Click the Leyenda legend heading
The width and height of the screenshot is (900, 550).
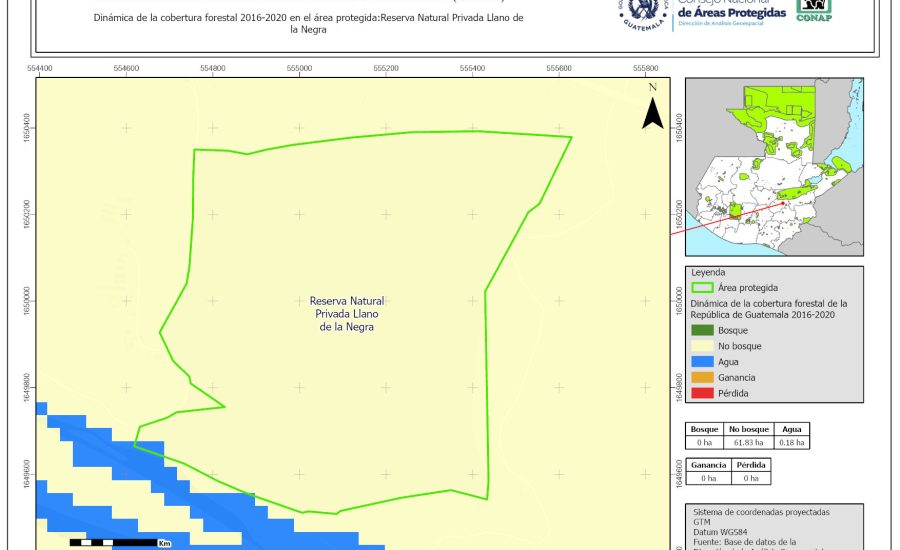[x=708, y=272]
